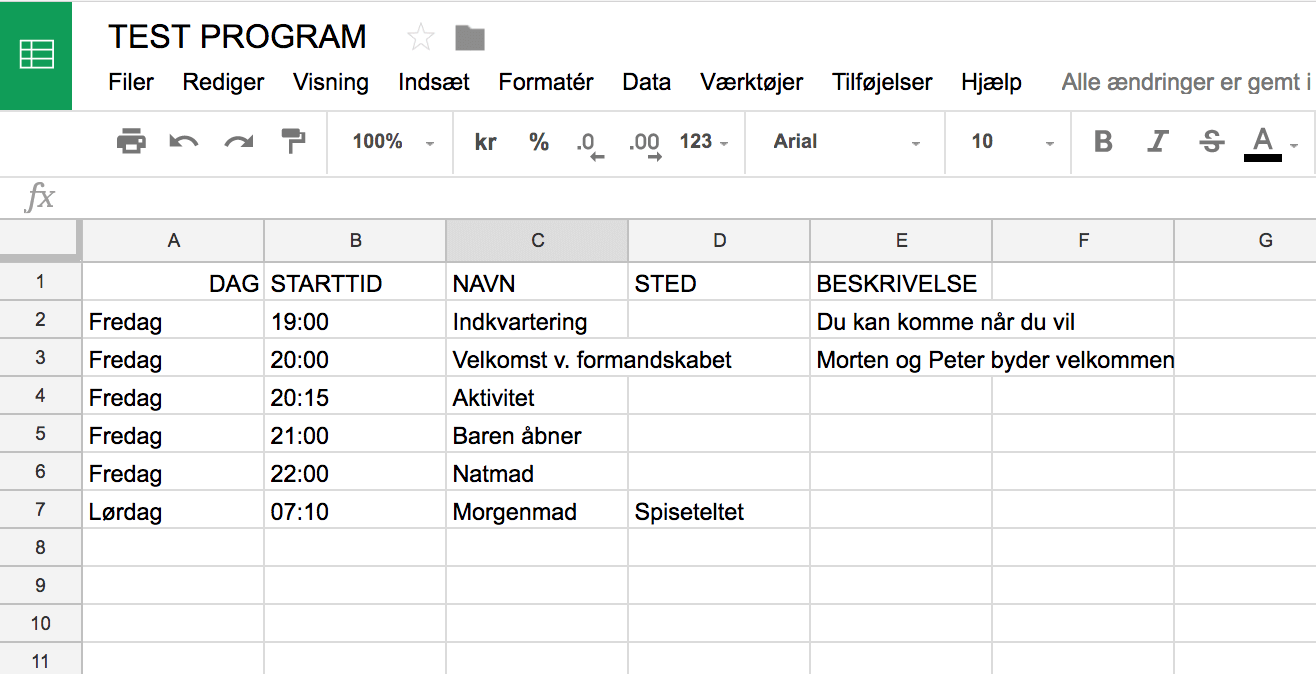Expand the Arial font dropdown
1316x674 pixels.
[846, 142]
